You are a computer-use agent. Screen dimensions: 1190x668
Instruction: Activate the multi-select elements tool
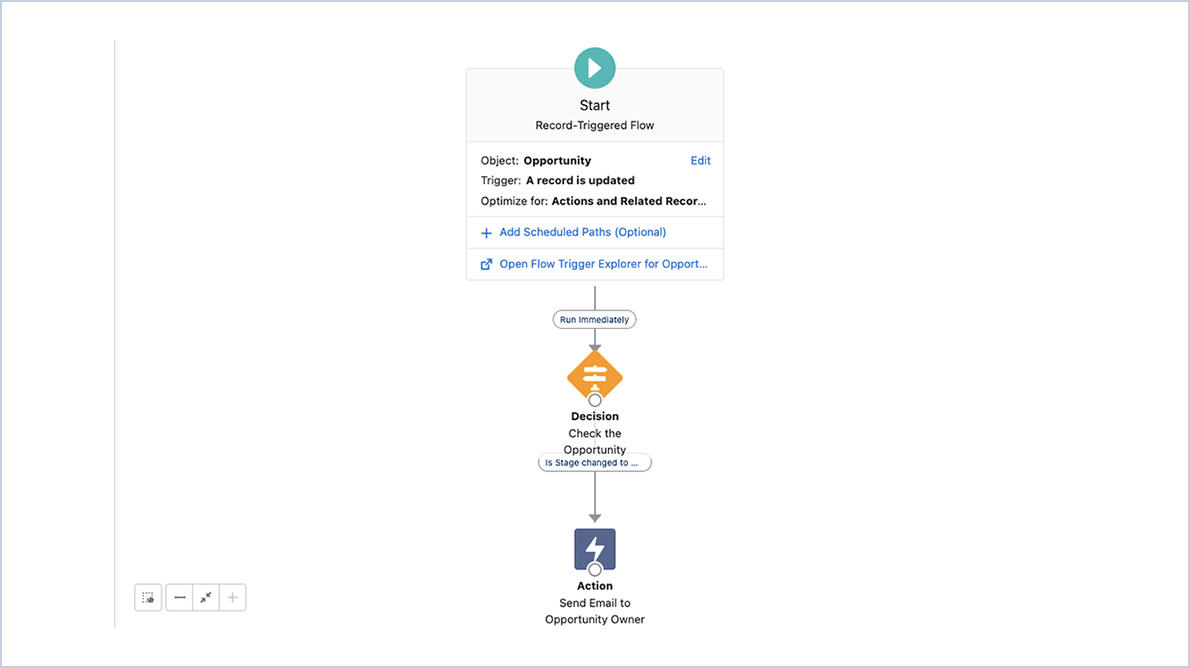(147, 597)
